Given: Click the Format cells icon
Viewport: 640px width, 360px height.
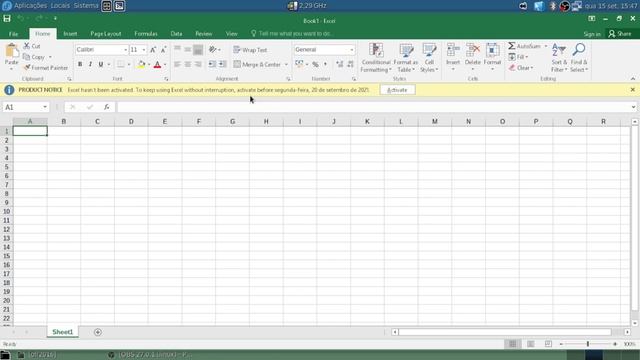Looking at the screenshot, I should (x=492, y=51).
